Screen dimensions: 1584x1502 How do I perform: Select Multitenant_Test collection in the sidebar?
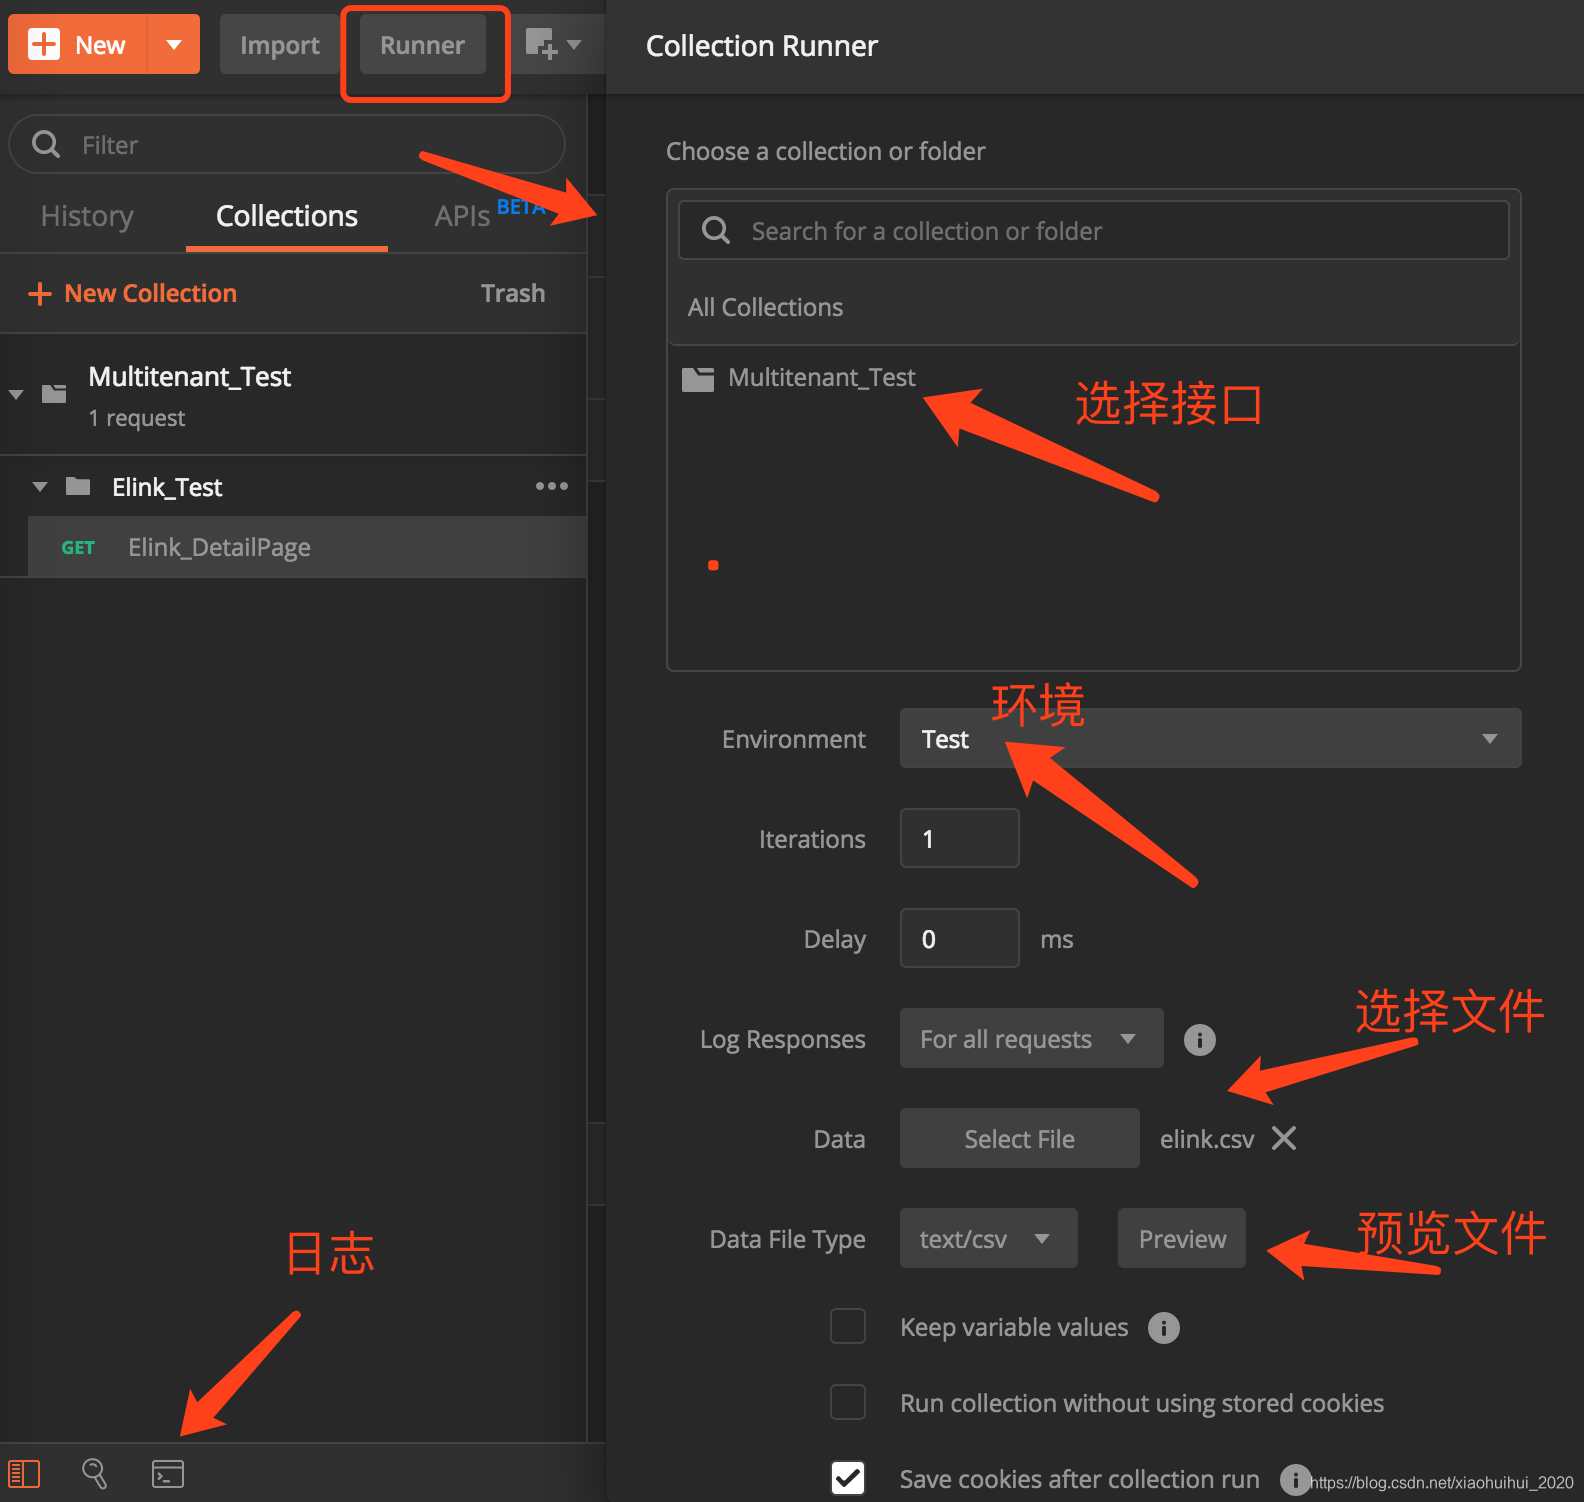293,395
